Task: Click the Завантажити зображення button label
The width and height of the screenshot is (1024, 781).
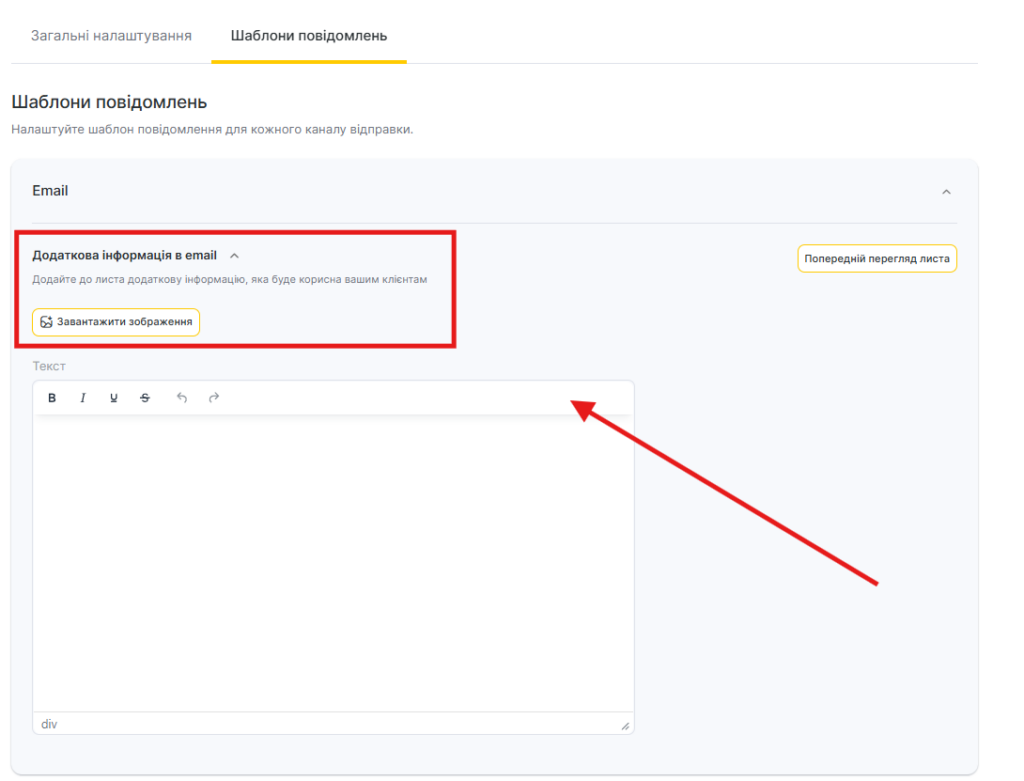Action: 124,323
